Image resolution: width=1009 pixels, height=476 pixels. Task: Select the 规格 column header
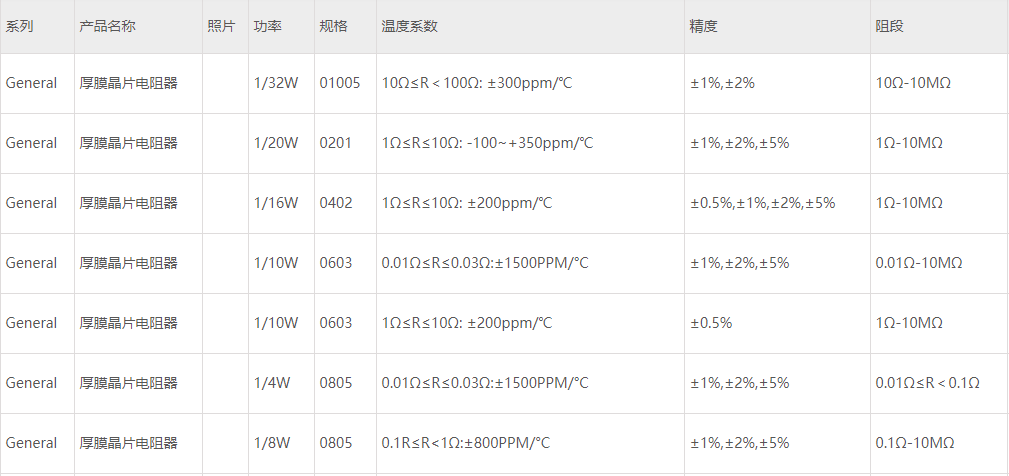pos(333,27)
